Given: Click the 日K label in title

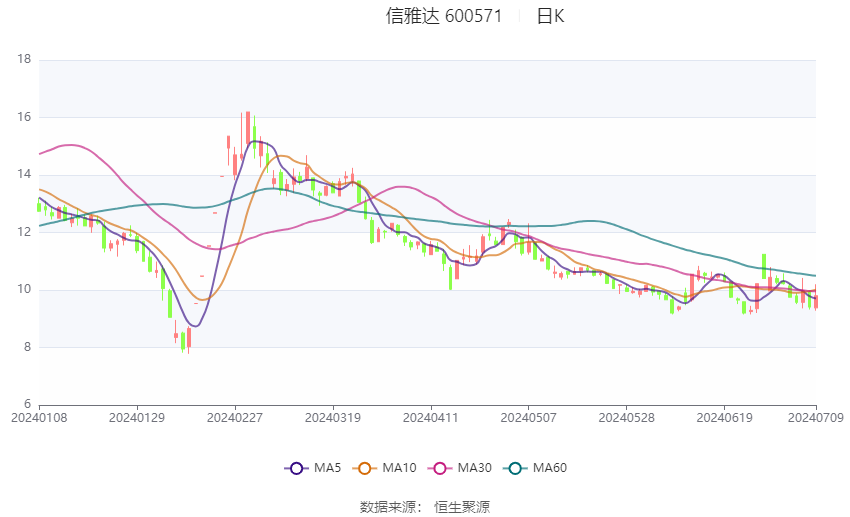Looking at the screenshot, I should click(x=551, y=16).
